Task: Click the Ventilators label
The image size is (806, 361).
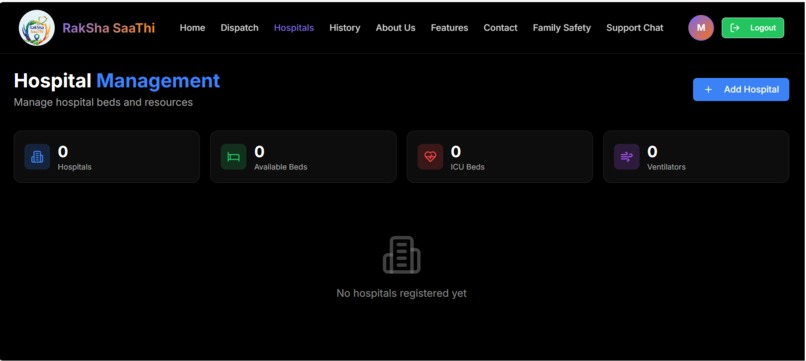Action: 666,167
